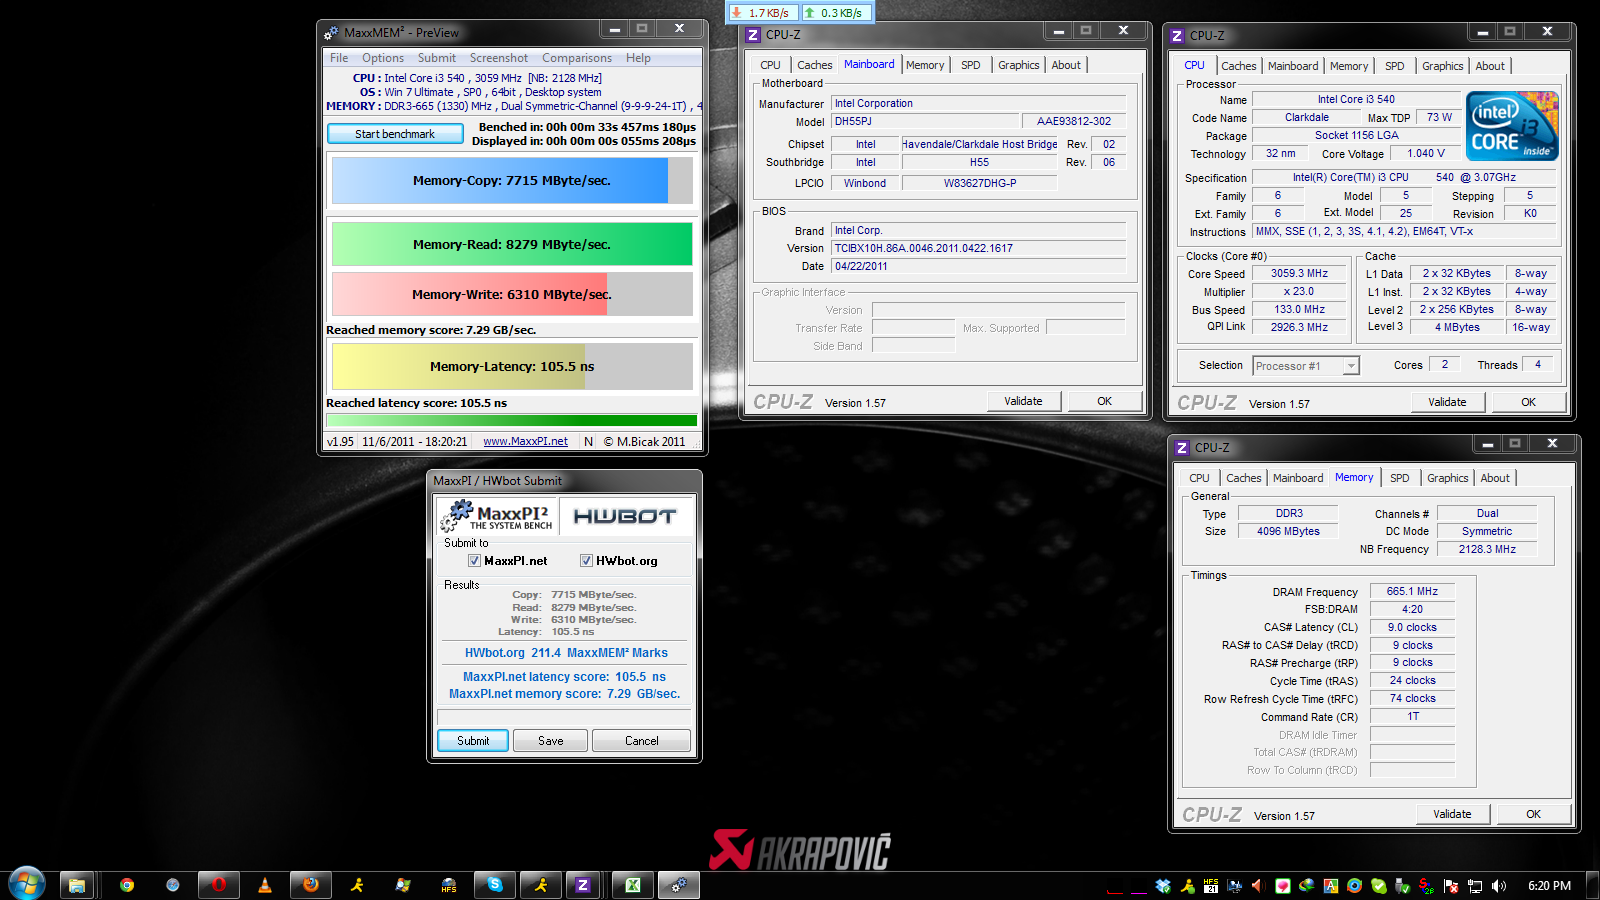Screen dimensions: 1600x900
Task: Click Submit in the HWbot Submit dialog
Action: 473,741
